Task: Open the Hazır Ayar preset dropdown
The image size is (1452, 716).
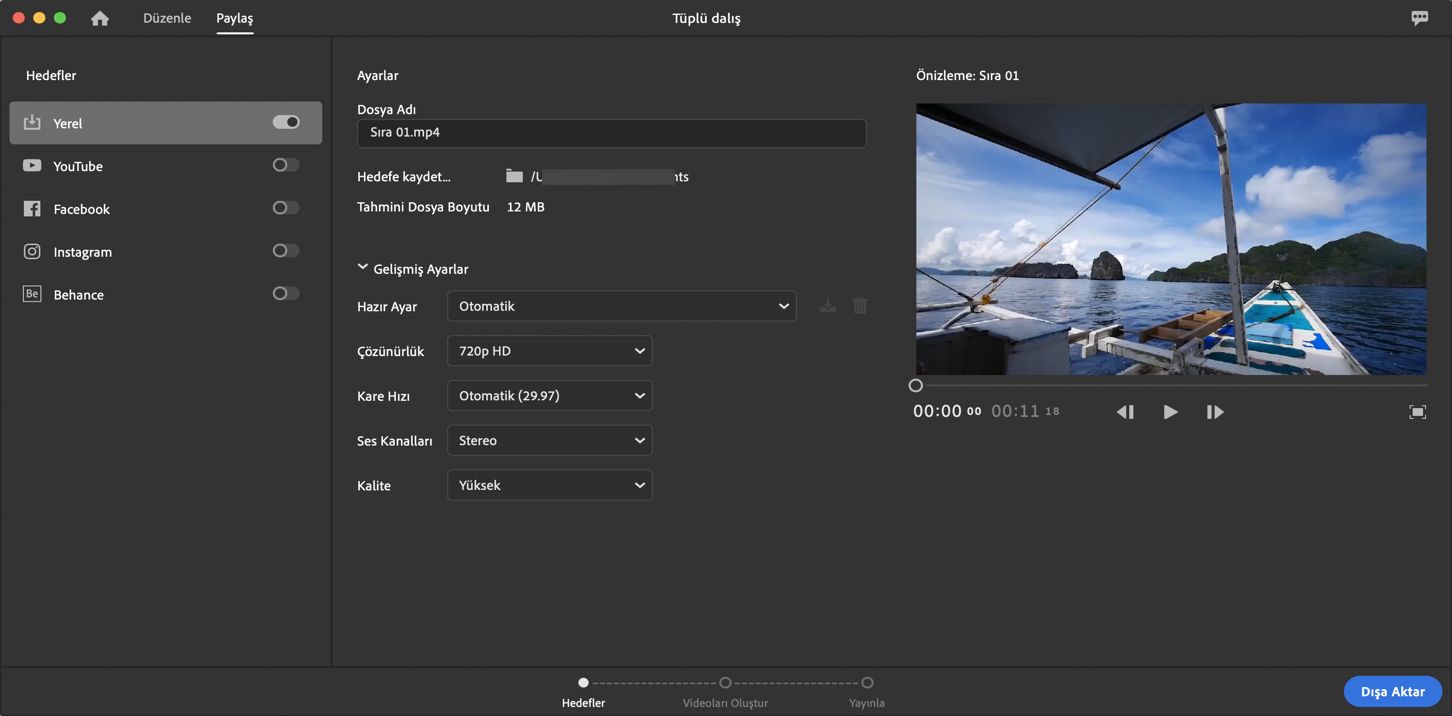Action: pos(621,306)
